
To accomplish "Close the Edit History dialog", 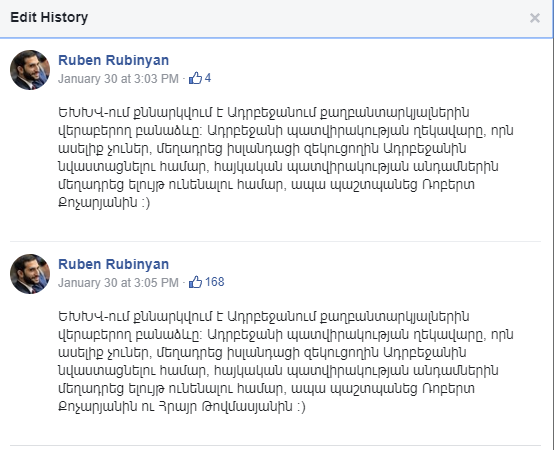I will tap(535, 18).
